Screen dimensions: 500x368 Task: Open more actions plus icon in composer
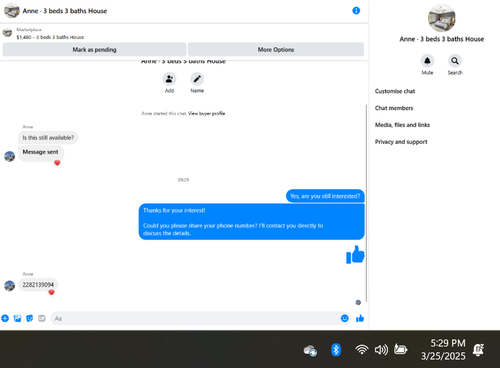pos(5,318)
